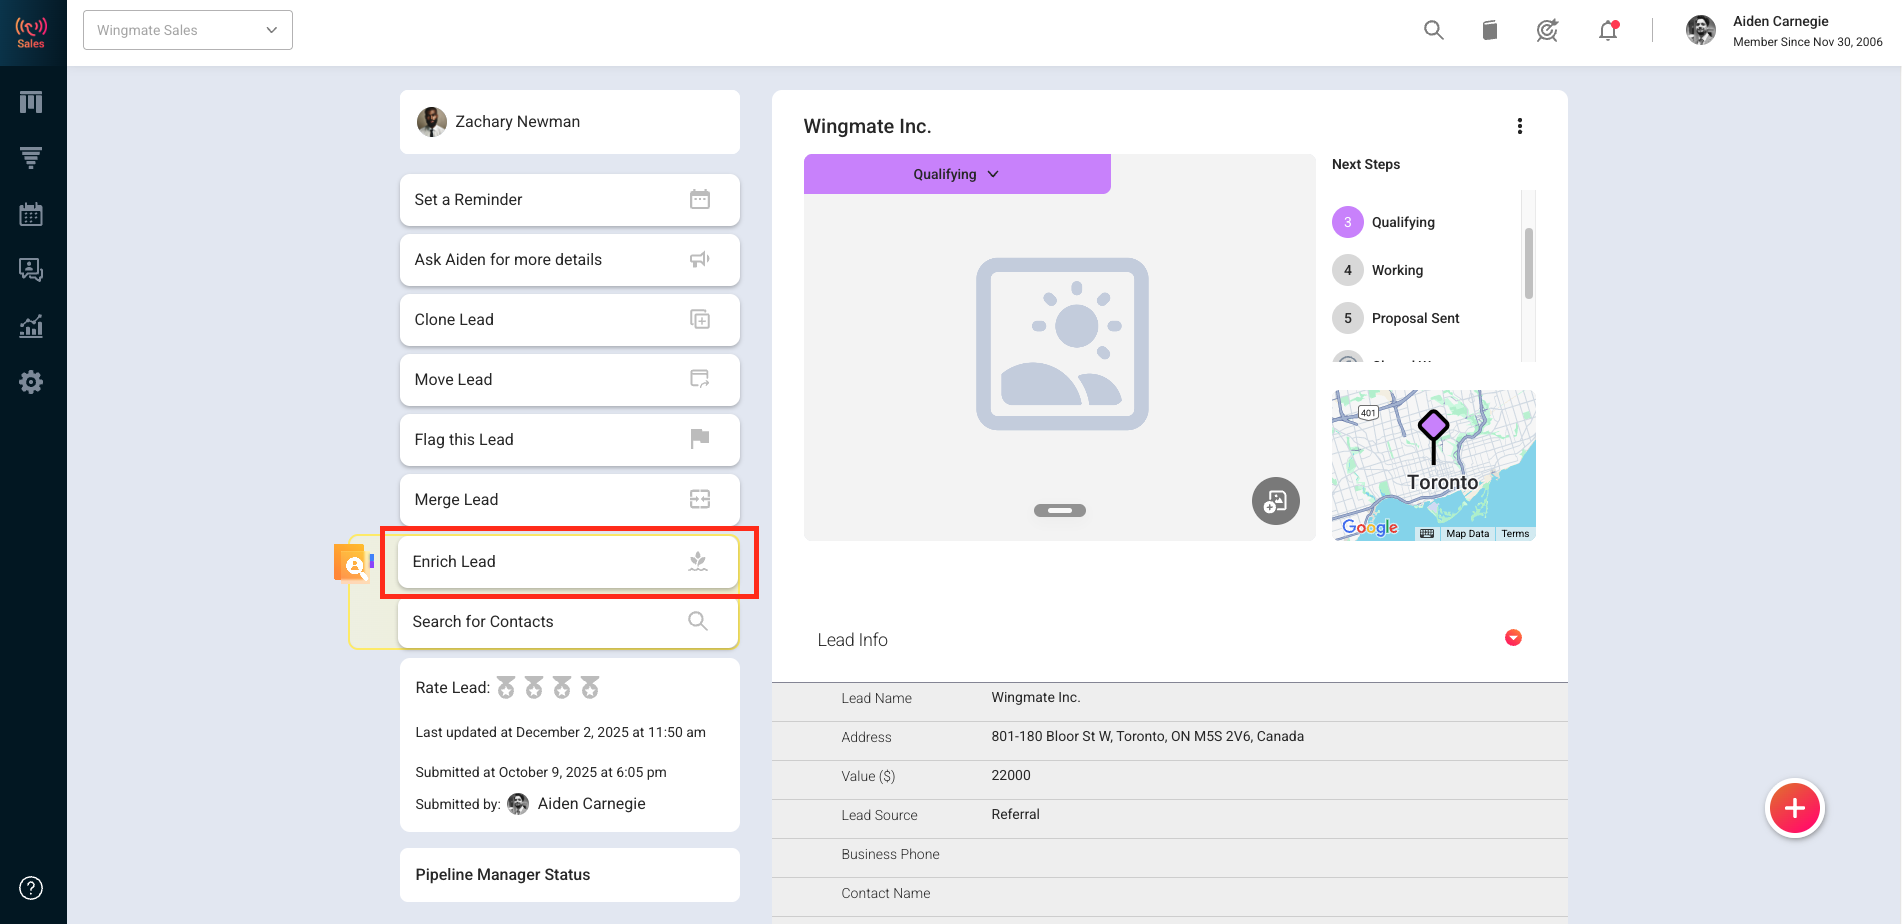Click the Next Steps scrollbar
This screenshot has width=1902, height=924.
(1529, 263)
